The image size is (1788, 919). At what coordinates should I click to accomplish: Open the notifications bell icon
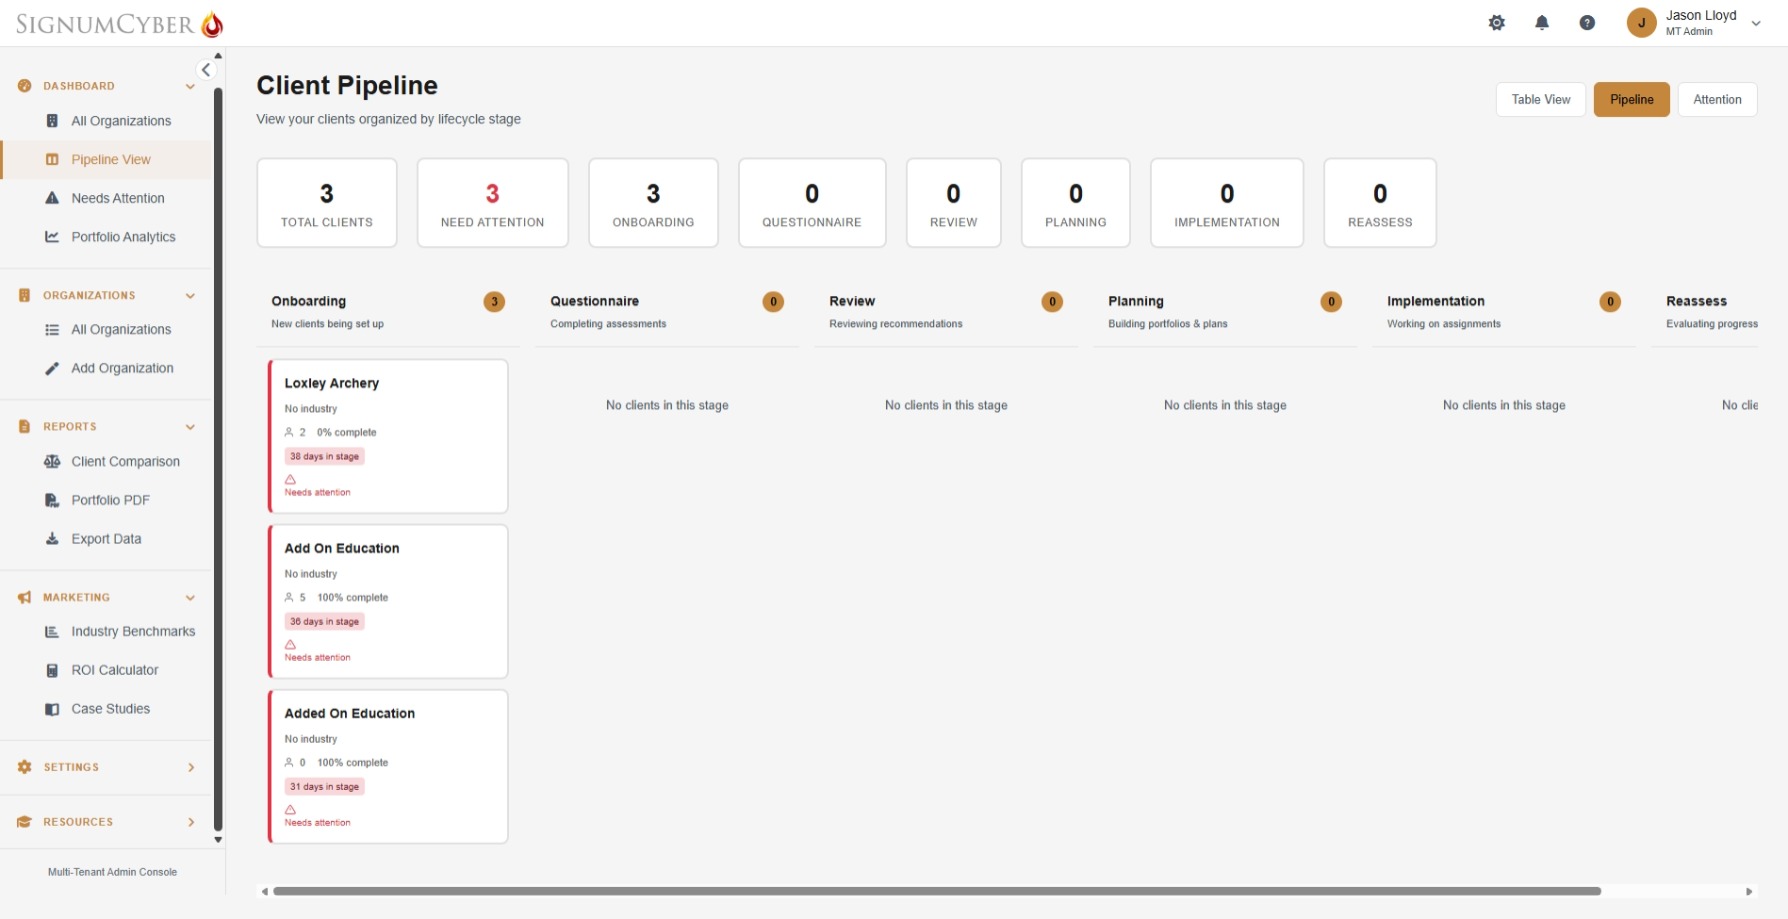tap(1542, 22)
